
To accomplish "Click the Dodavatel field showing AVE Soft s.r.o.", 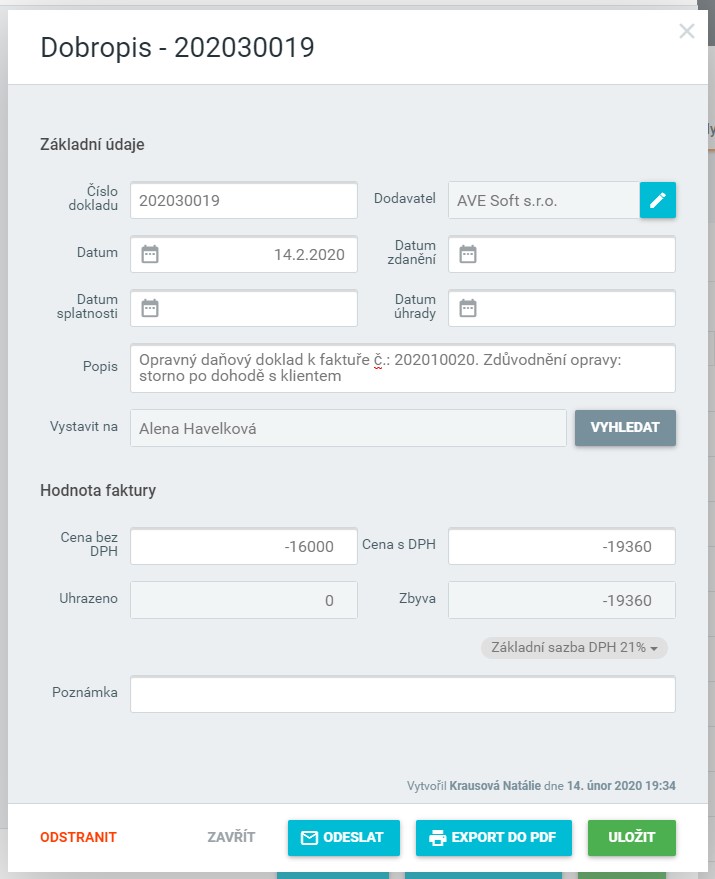I will pos(543,200).
